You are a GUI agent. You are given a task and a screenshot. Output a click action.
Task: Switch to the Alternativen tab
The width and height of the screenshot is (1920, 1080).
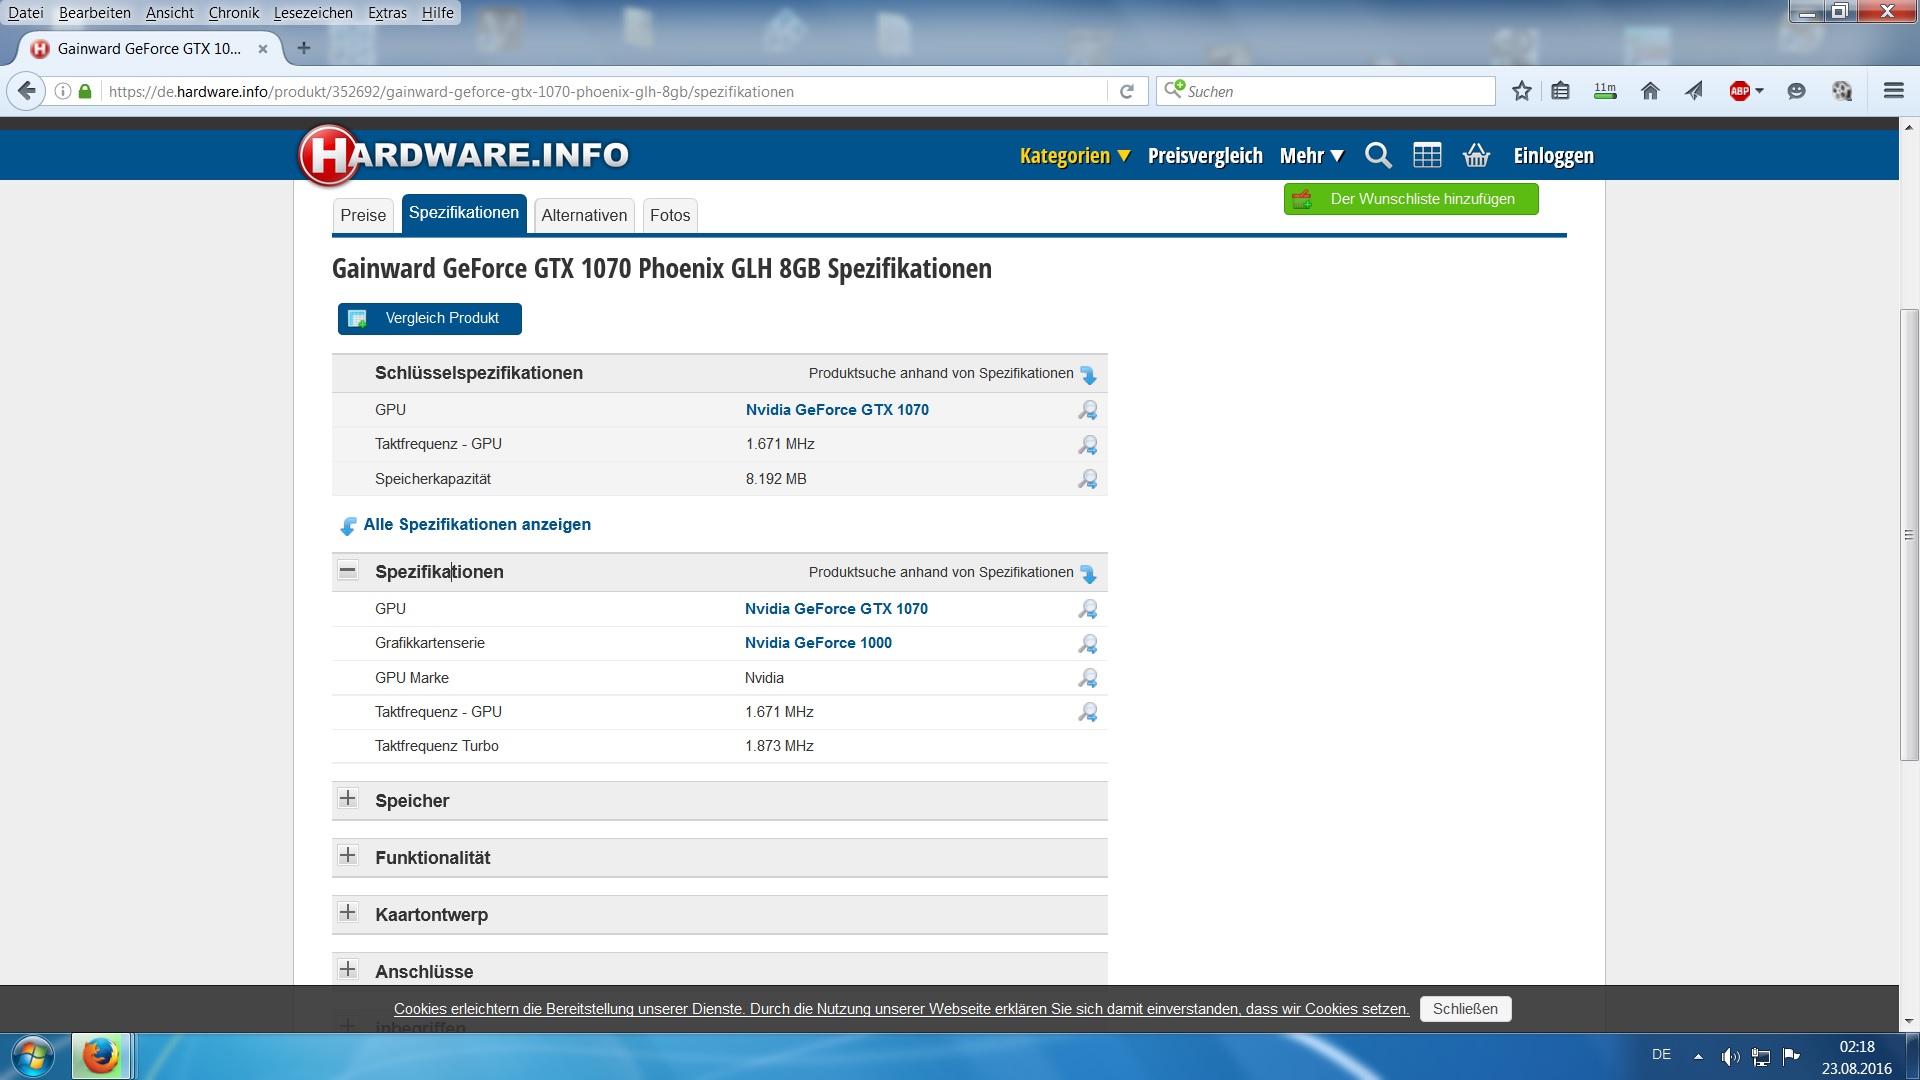[584, 215]
